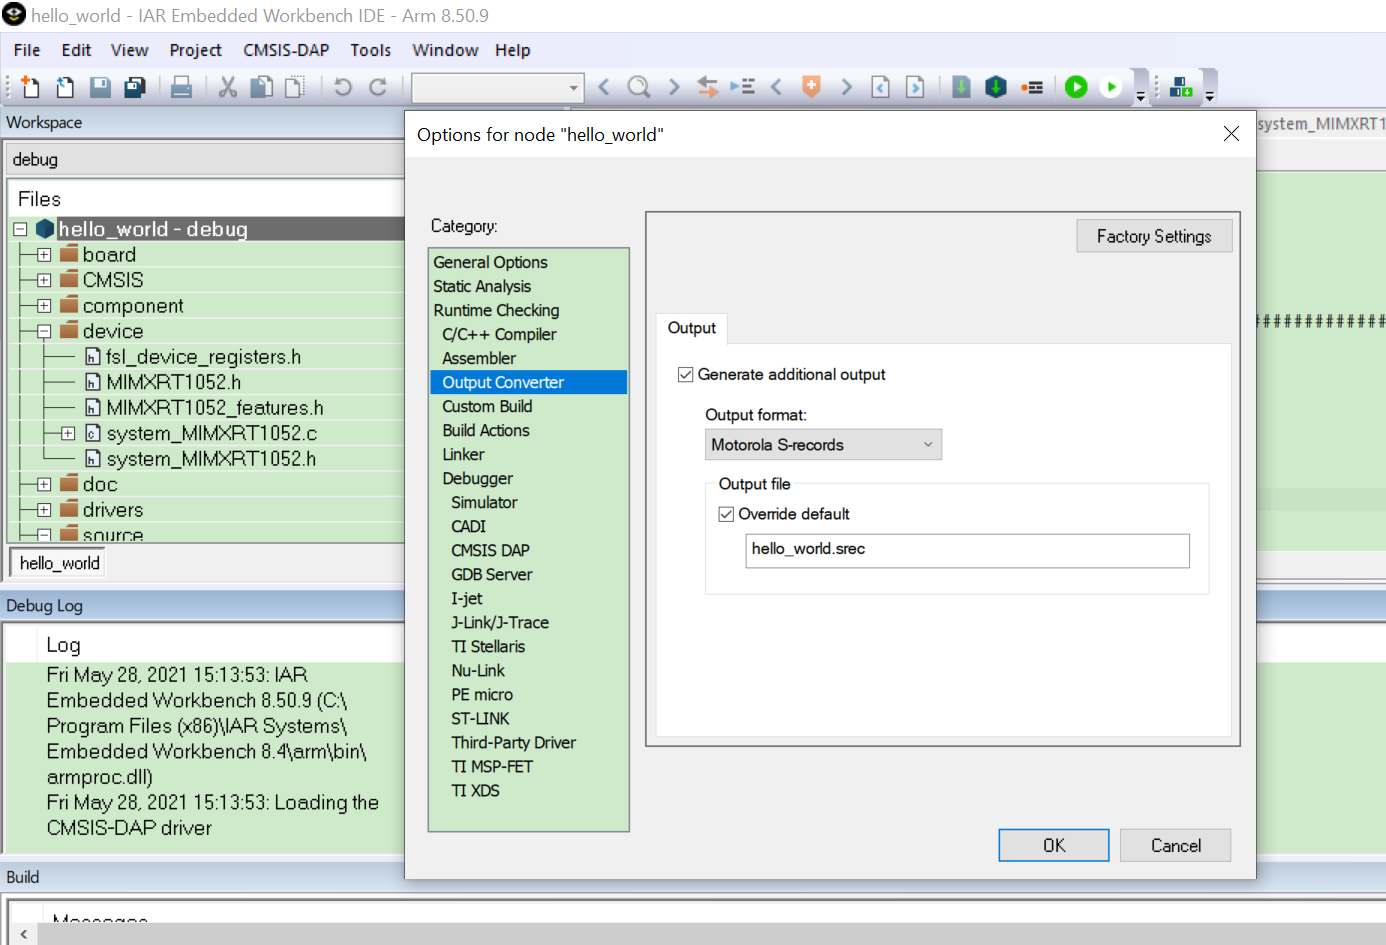Open the quick search toolbar dropdown
The width and height of the screenshot is (1386, 945).
[x=573, y=88]
